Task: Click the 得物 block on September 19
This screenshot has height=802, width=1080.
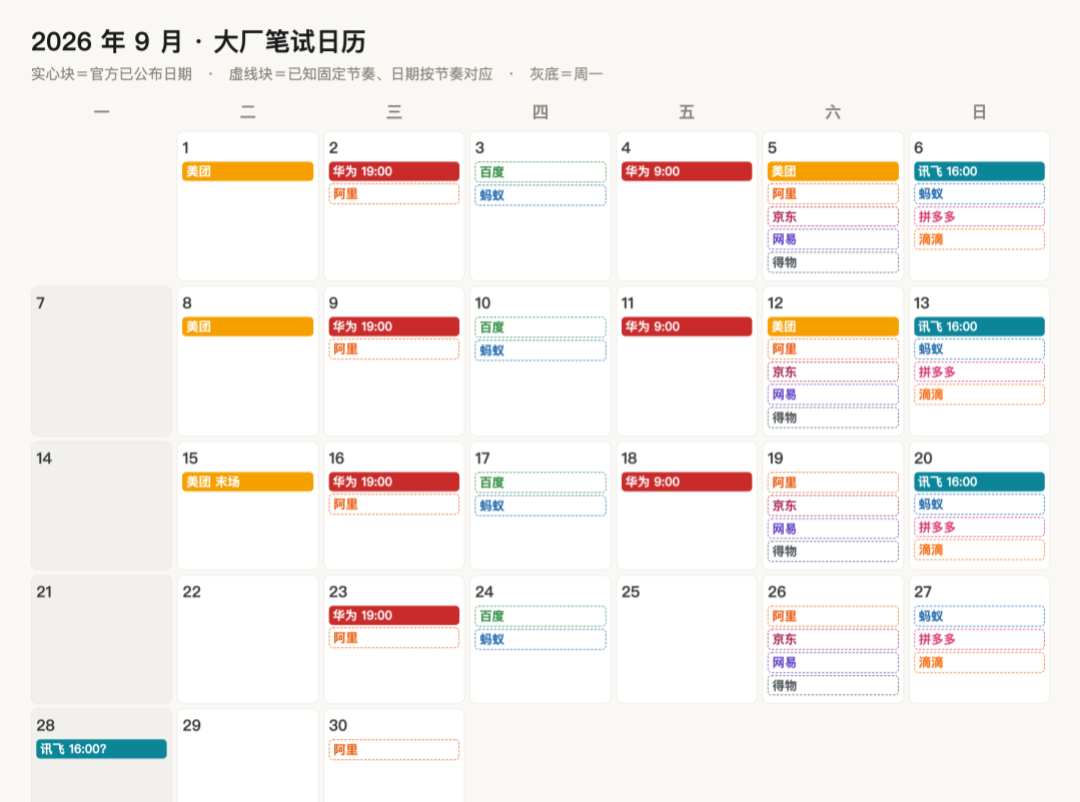Action: click(833, 551)
